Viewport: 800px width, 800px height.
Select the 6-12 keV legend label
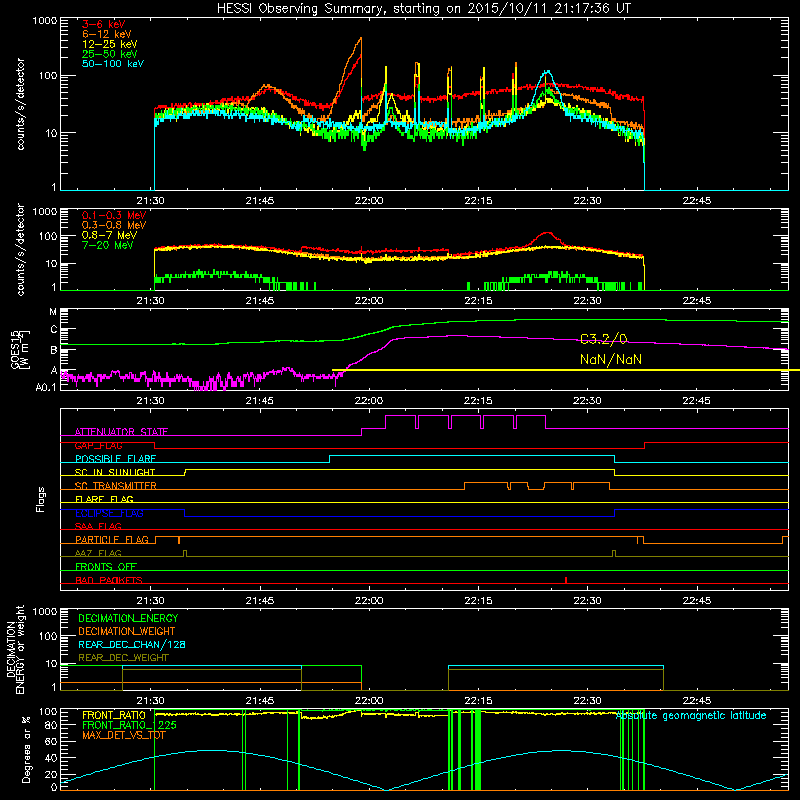pyautogui.click(x=107, y=34)
